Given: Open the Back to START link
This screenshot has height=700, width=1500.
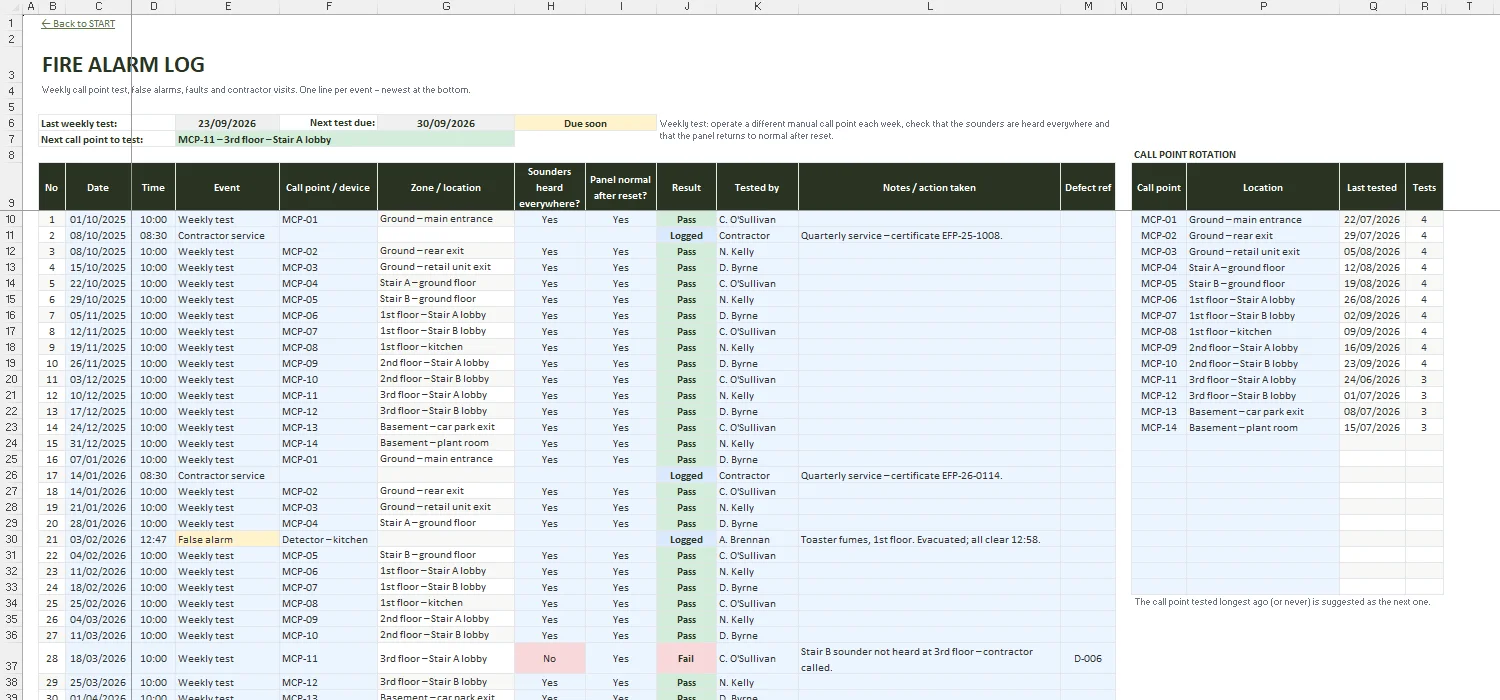Looking at the screenshot, I should click(x=78, y=24).
